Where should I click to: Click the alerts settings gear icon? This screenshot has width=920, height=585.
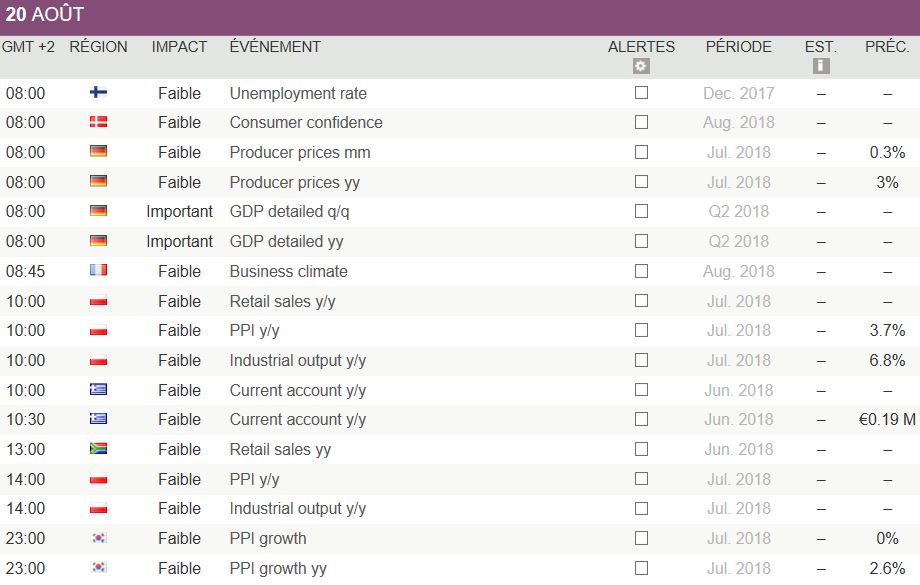[x=641, y=67]
